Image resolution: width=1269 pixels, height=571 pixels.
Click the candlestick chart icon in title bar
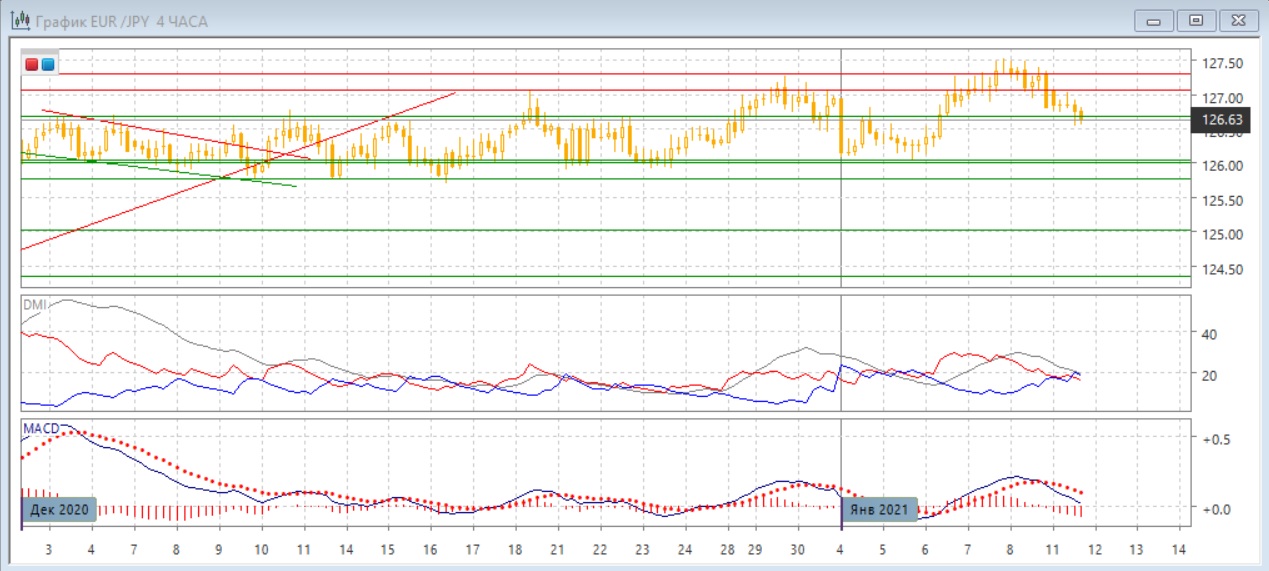coord(19,20)
